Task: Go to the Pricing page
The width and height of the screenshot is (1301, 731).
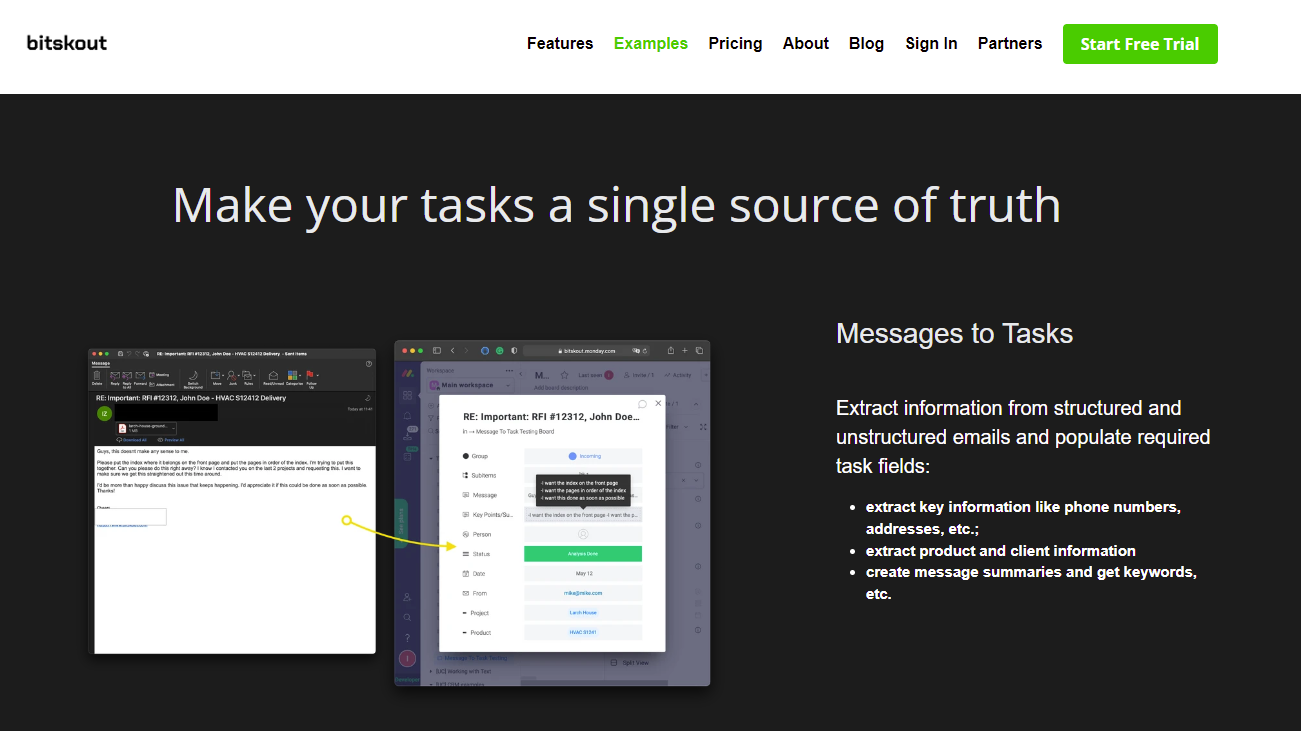Action: tap(735, 43)
